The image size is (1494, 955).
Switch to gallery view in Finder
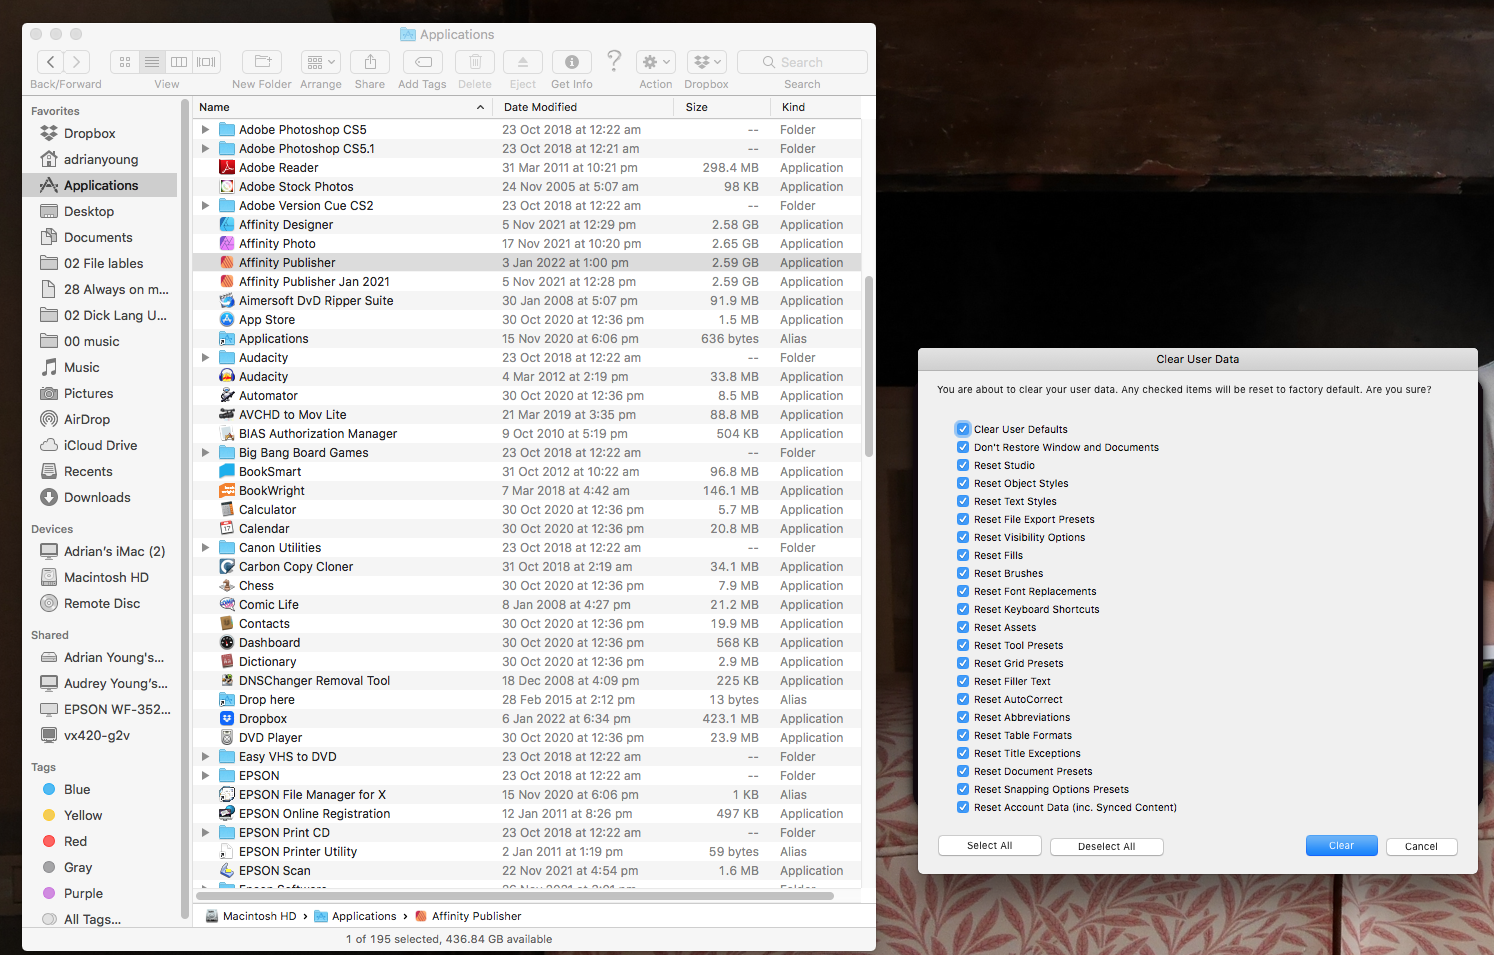tap(206, 62)
